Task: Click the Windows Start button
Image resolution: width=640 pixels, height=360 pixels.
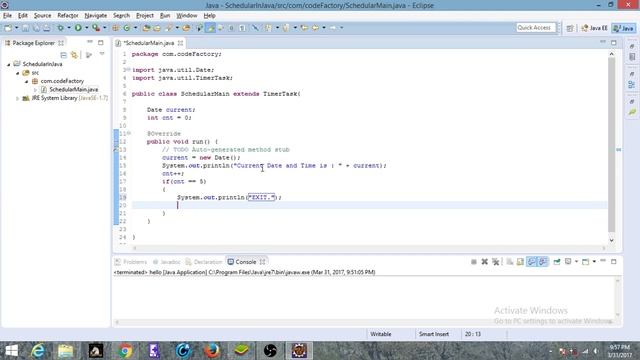Action: pyautogui.click(x=11, y=351)
